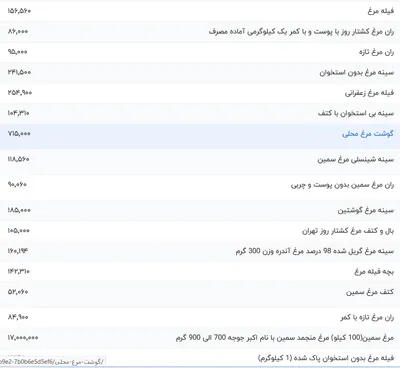This screenshot has height=368, width=400.
Task: Click the price ۹۰,۰۶۰
Action: coord(17,184)
